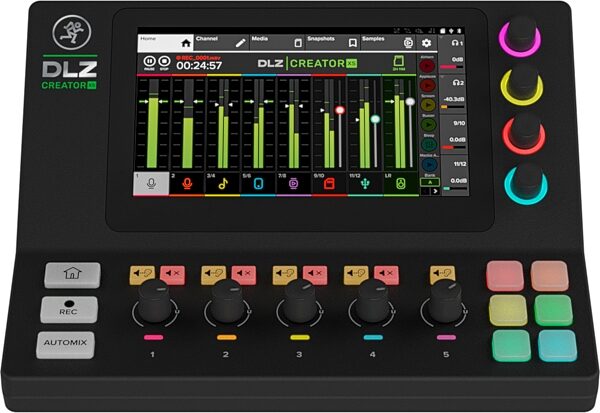Click the yellow-ringed encoder knob
The height and width of the screenshot is (413, 600).
coord(522,85)
